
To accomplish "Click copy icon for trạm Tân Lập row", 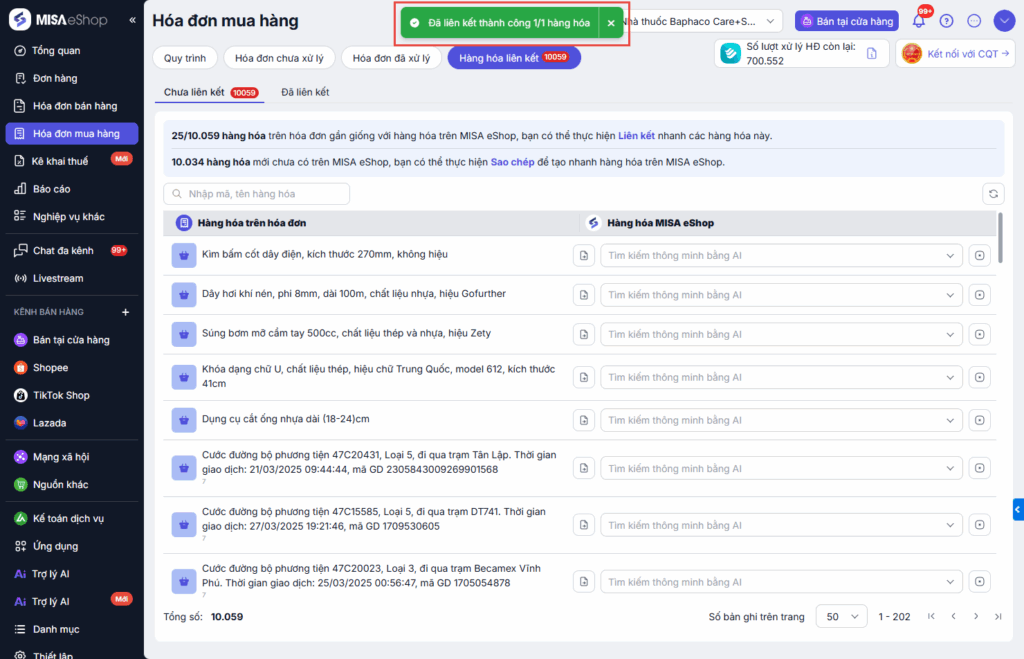I will pos(584,468).
